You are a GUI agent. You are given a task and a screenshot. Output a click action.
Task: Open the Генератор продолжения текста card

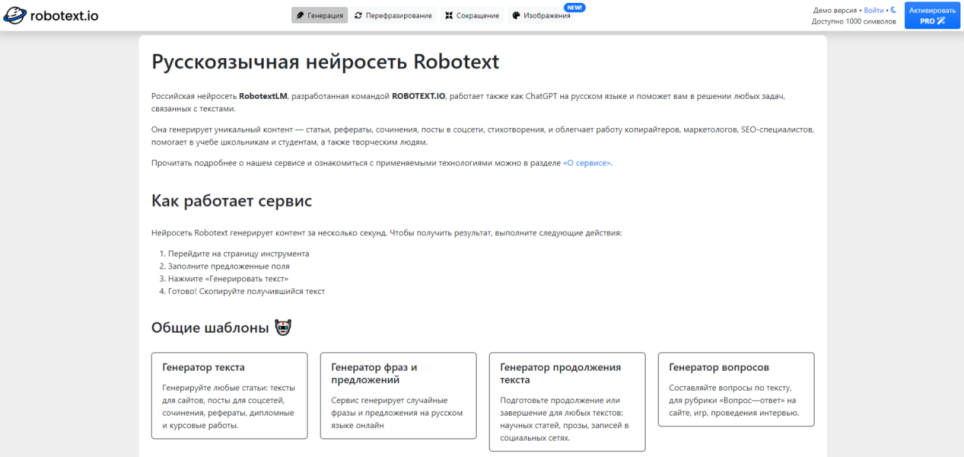click(567, 402)
